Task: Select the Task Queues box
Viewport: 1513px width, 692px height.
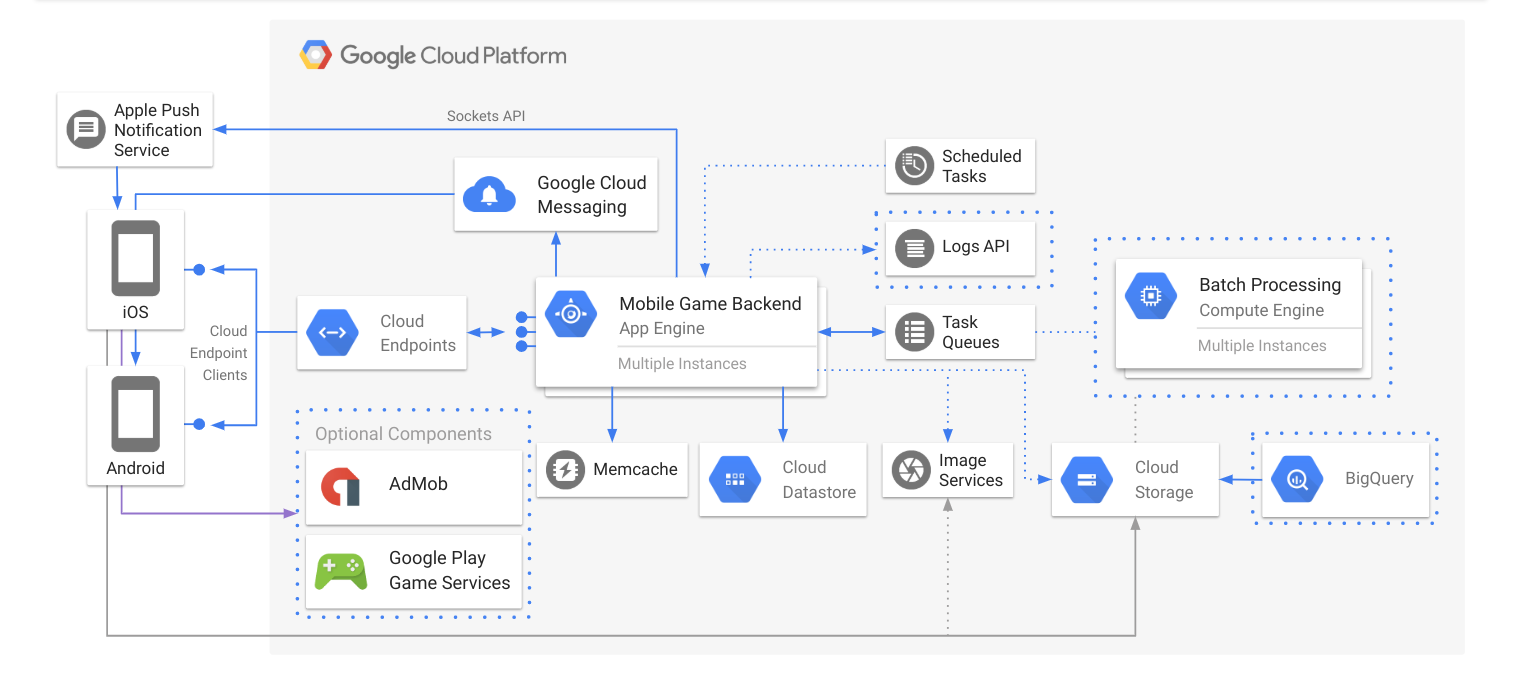Action: click(959, 331)
